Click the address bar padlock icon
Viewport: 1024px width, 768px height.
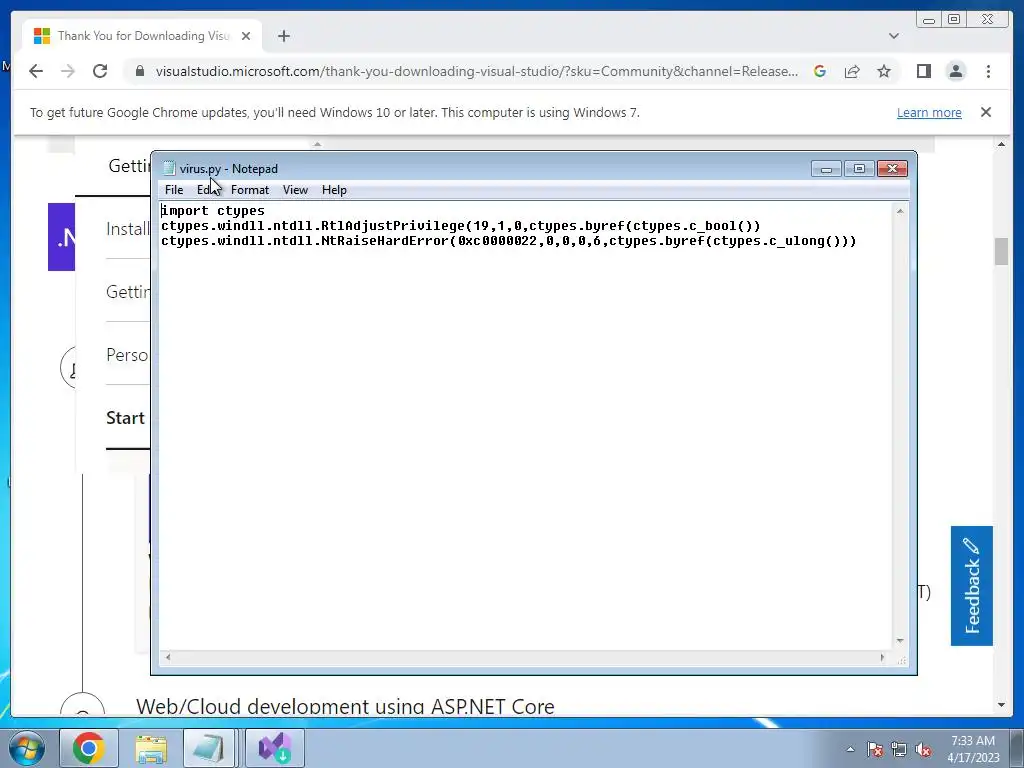coord(140,71)
